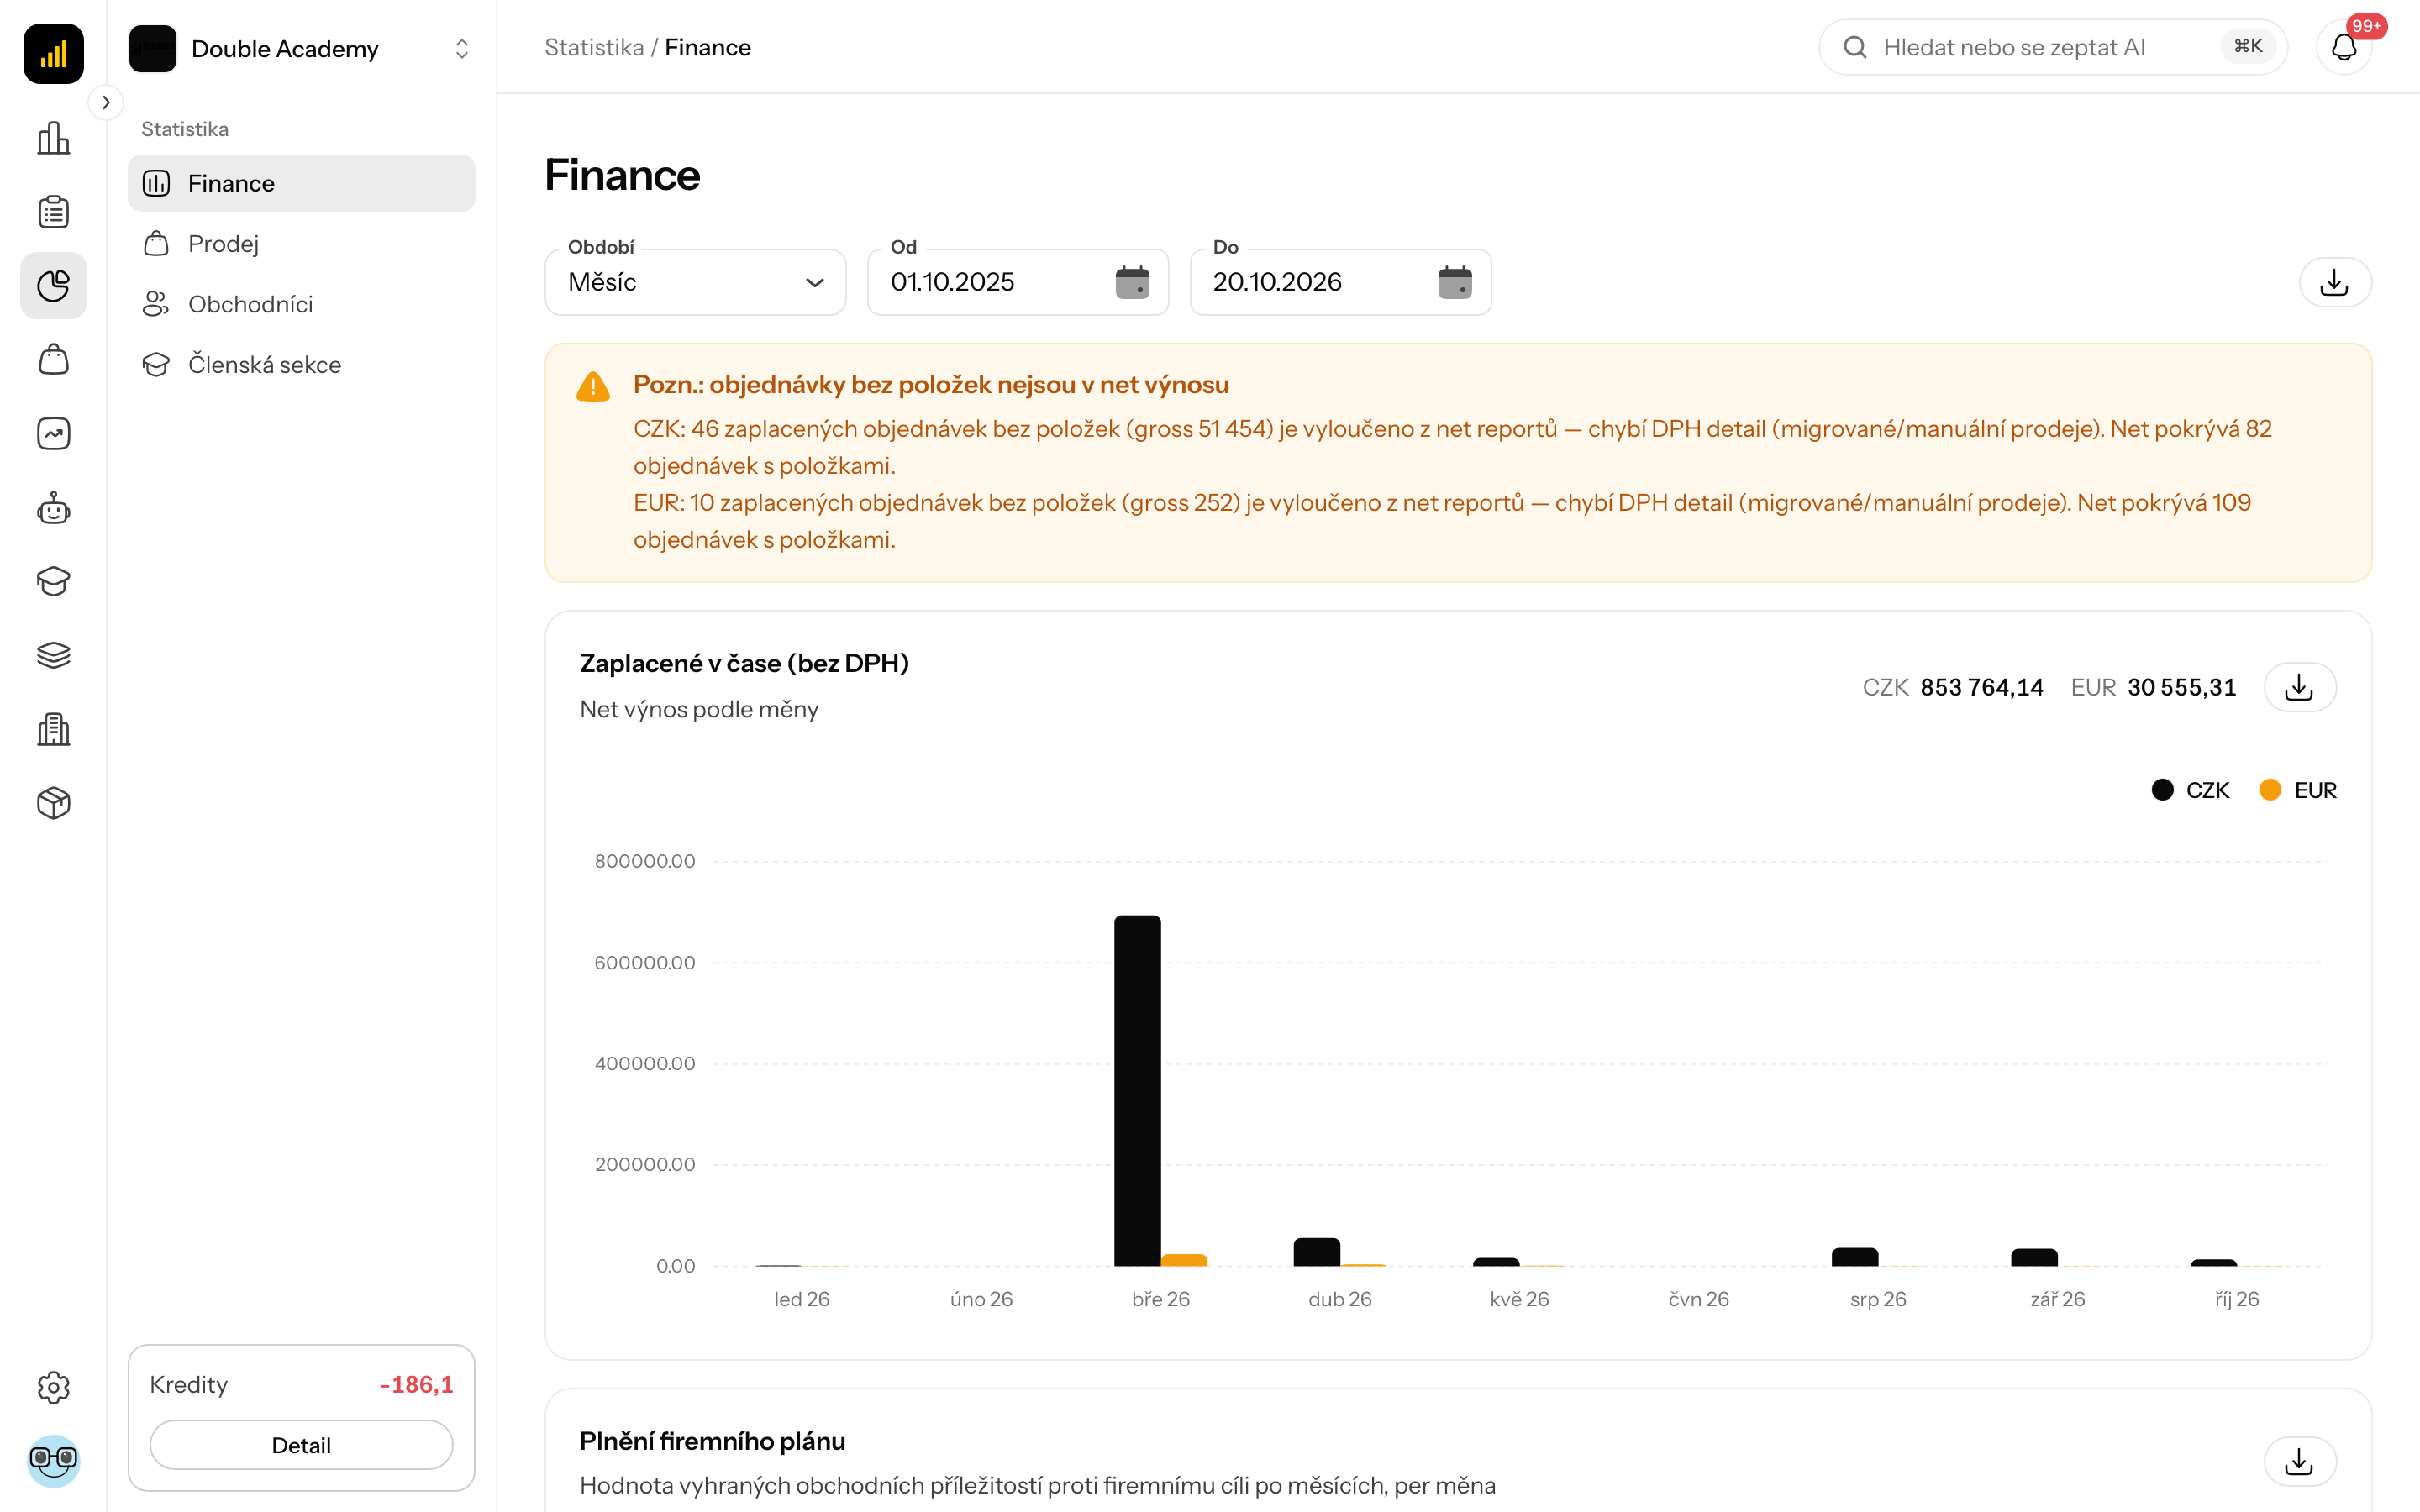This screenshot has width=2420, height=1512.
Task: Click the robot icon in the left rail
Action: pos(53,508)
